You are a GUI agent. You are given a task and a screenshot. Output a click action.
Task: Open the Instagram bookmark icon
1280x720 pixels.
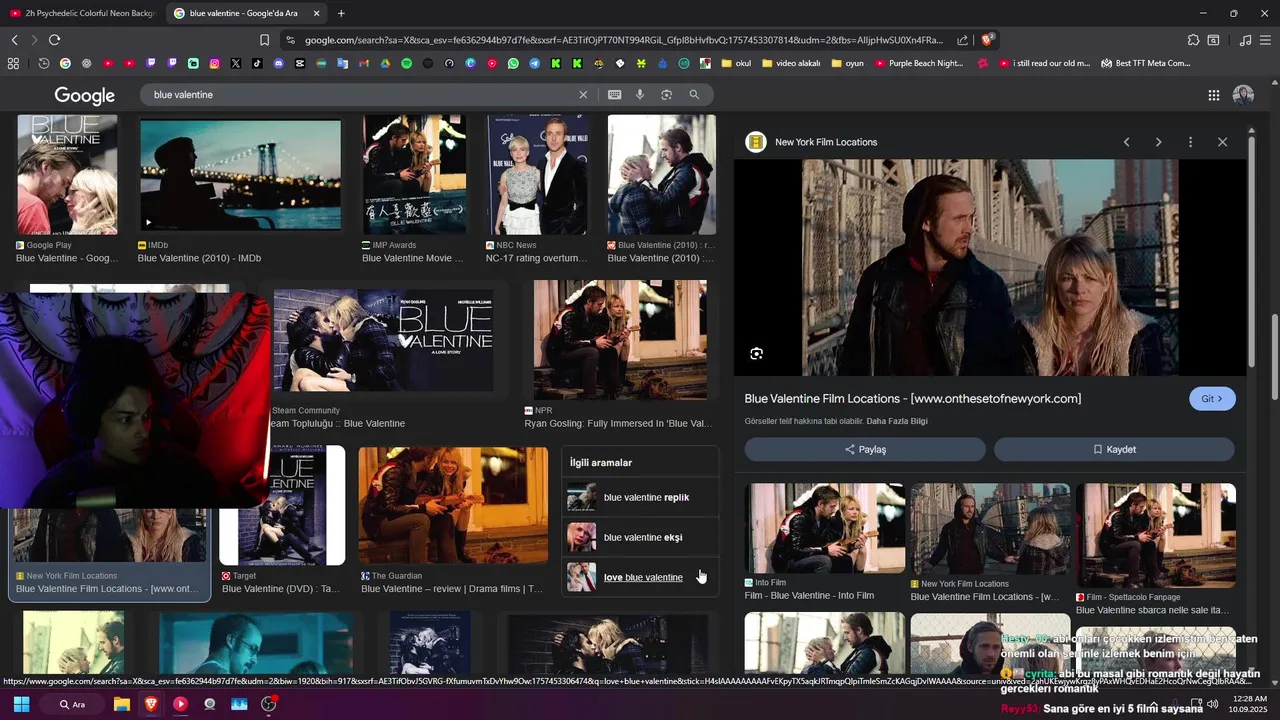click(x=214, y=63)
